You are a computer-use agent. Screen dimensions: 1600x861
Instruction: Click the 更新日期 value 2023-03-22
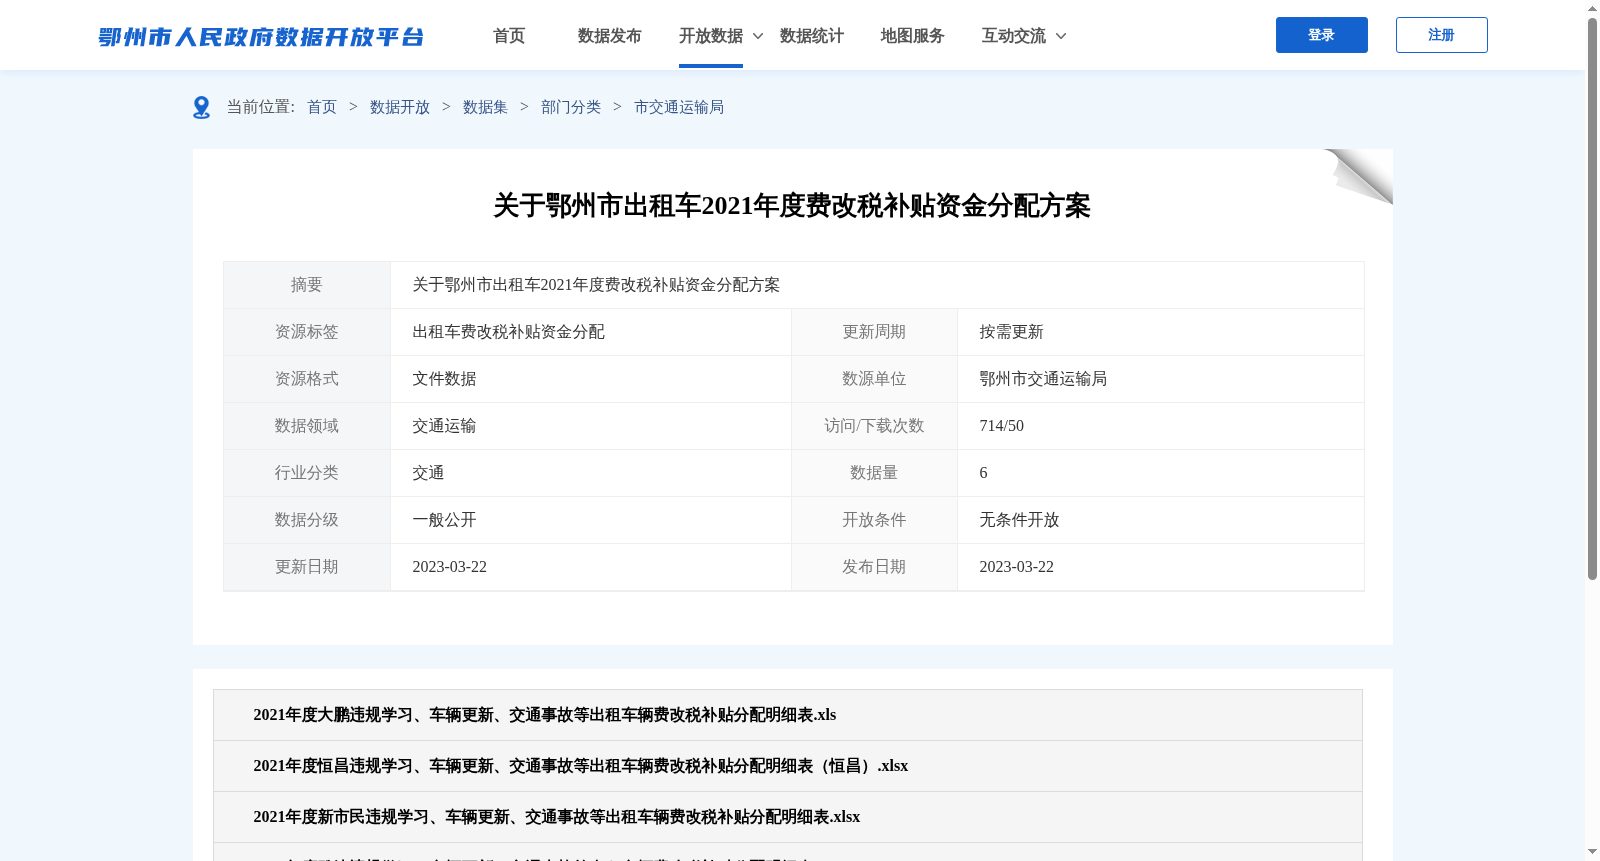(449, 567)
